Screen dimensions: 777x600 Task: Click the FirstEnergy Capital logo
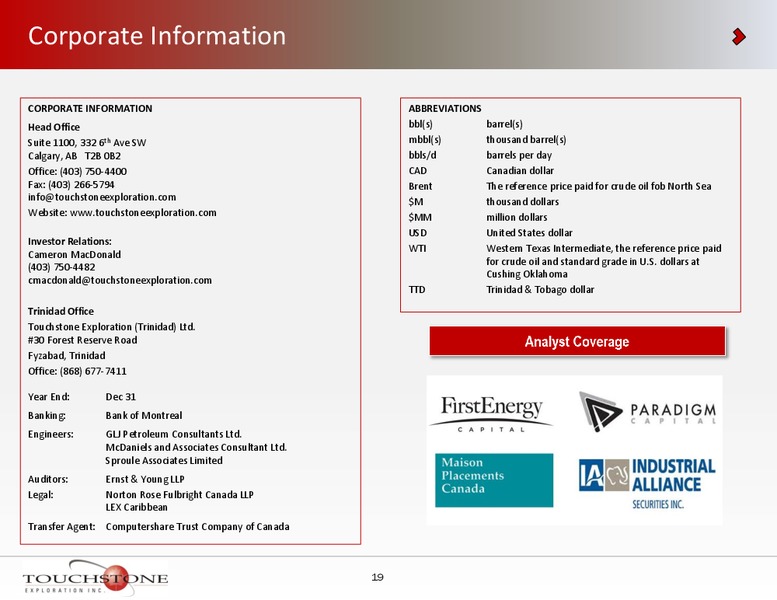491,413
